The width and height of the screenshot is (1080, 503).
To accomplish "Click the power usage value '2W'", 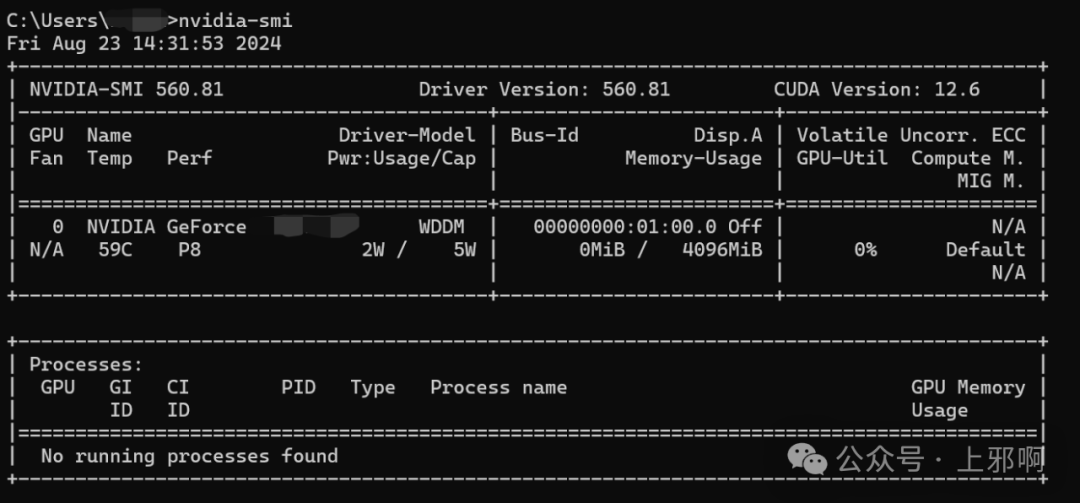I will coord(373,249).
